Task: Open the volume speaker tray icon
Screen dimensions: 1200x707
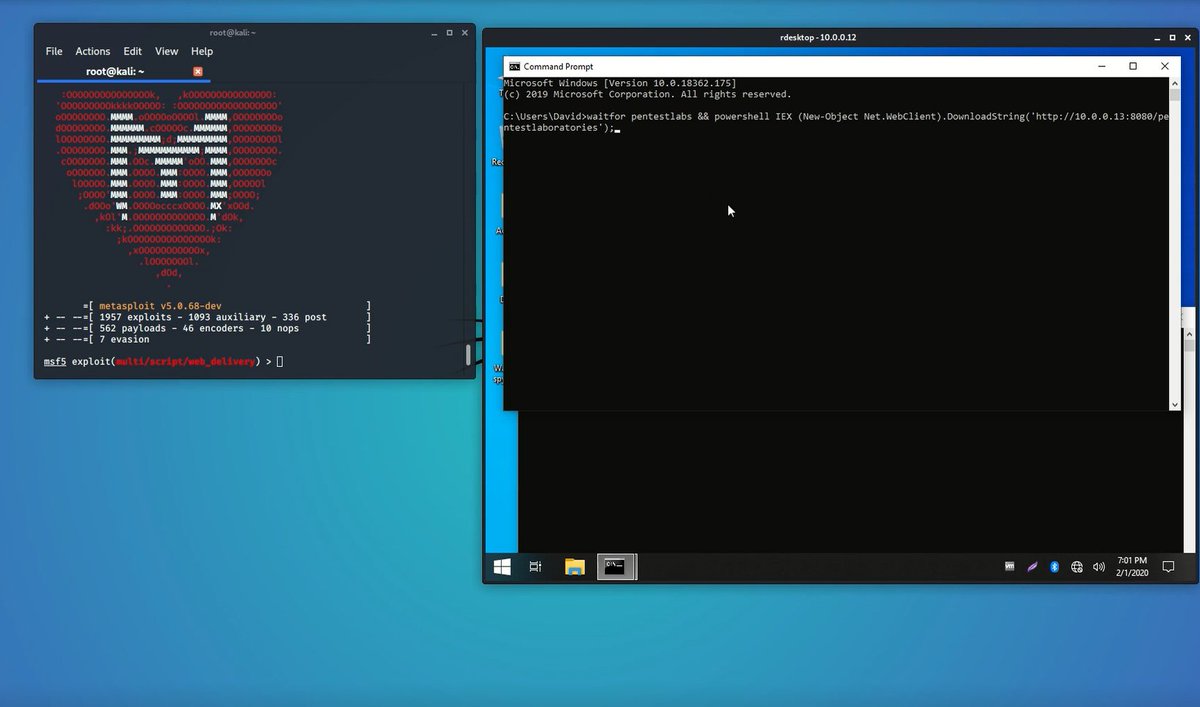Action: click(x=1099, y=567)
